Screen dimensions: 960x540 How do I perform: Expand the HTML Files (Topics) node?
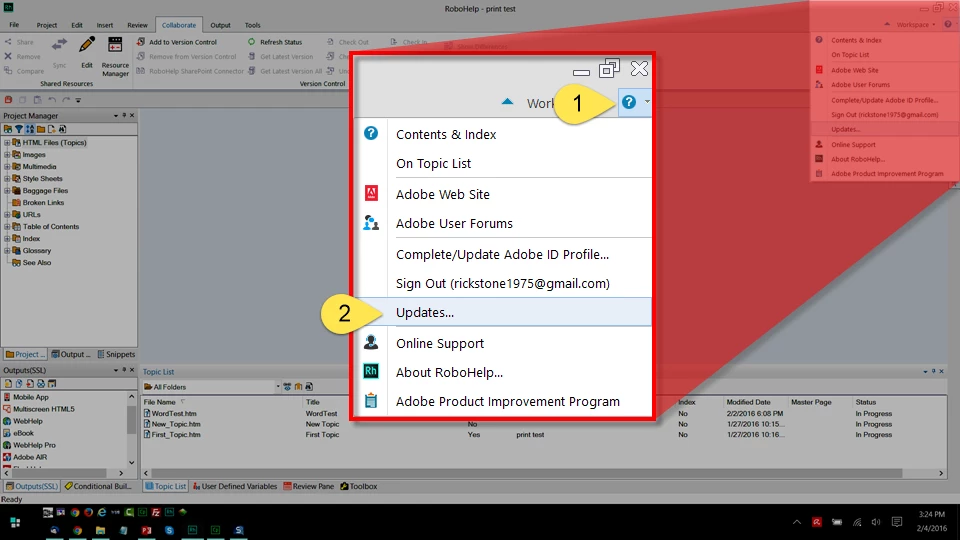7,143
